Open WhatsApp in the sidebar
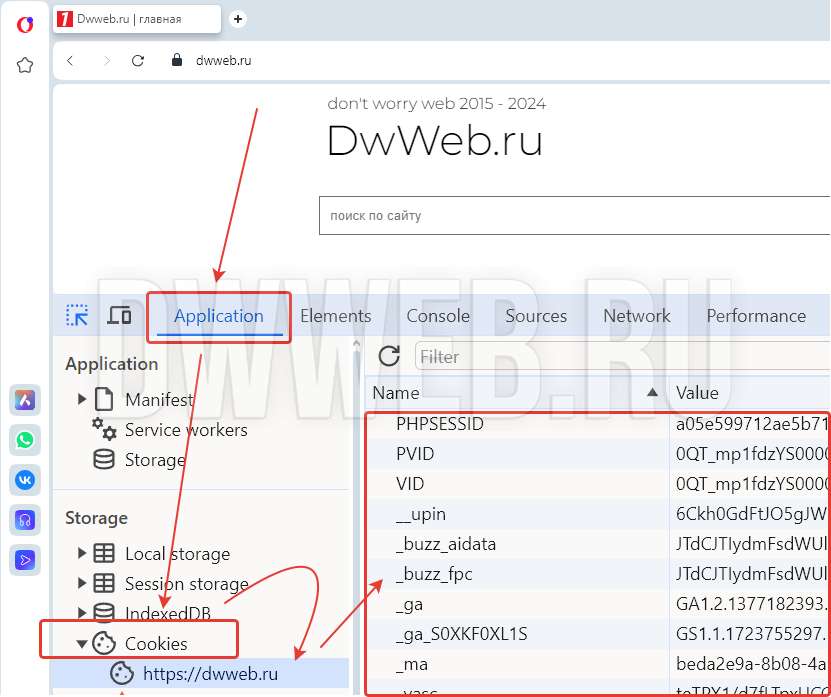 coord(25,440)
